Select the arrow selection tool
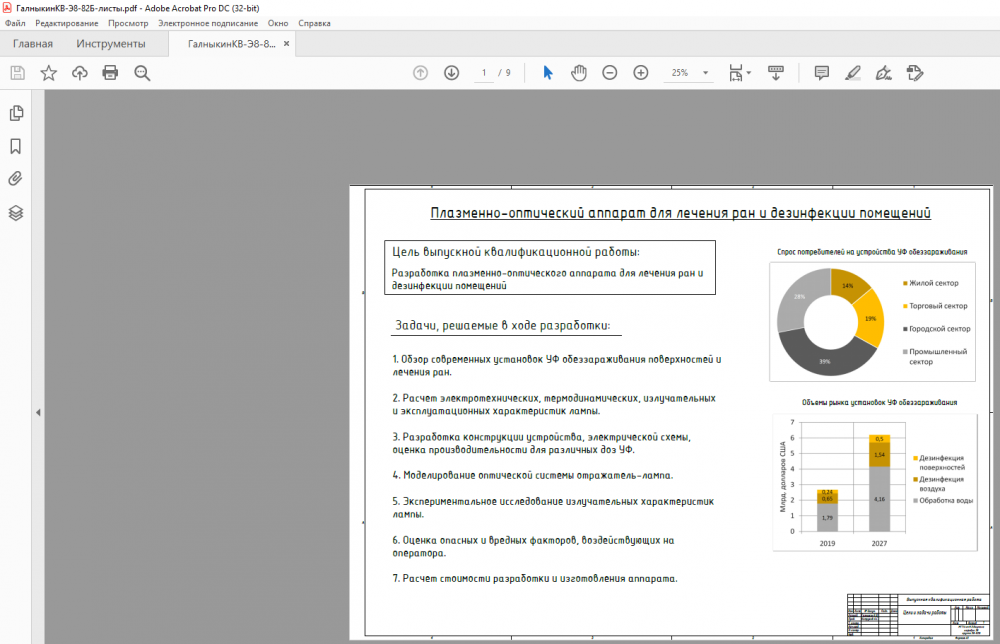The height and width of the screenshot is (644, 1000). (x=547, y=73)
